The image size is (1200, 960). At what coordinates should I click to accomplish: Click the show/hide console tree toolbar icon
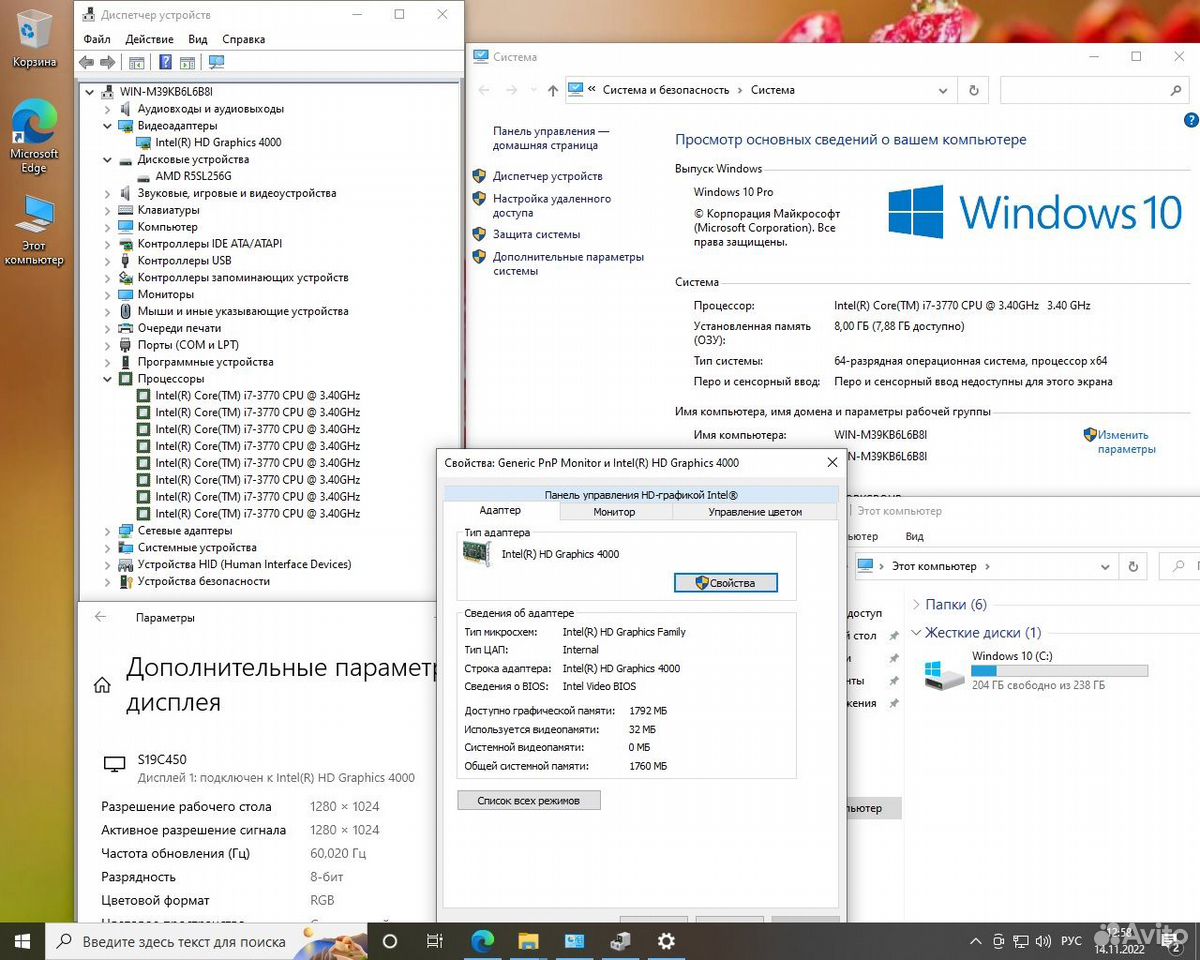[x=137, y=62]
